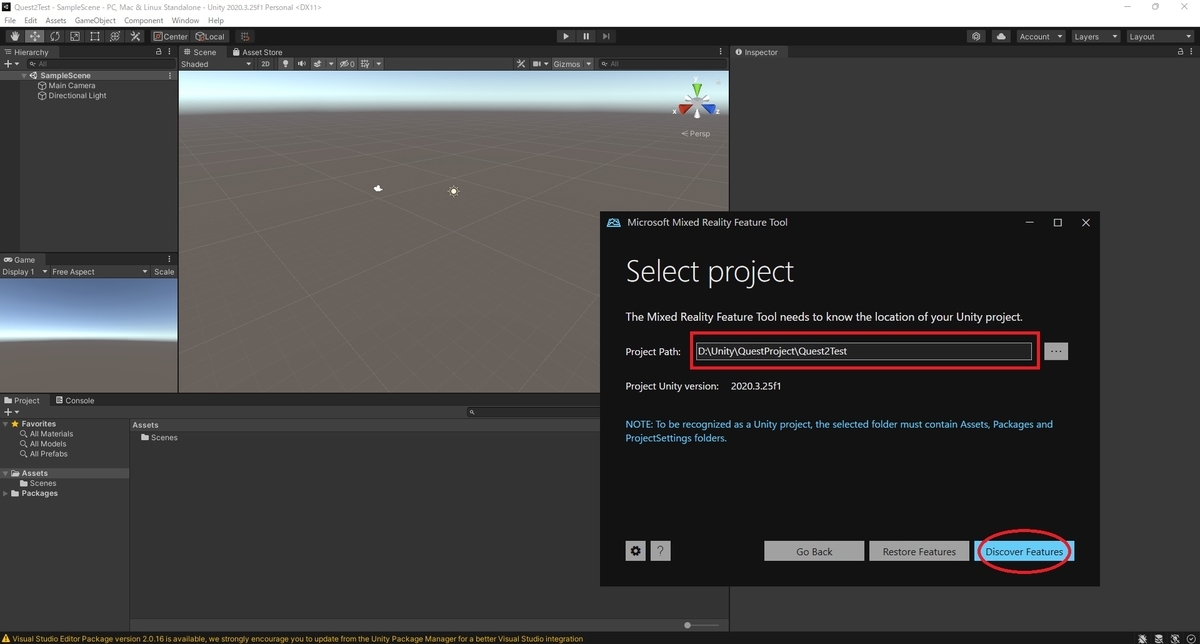This screenshot has height=644, width=1200.
Task: Open the Layout dropdown
Action: point(1158,36)
